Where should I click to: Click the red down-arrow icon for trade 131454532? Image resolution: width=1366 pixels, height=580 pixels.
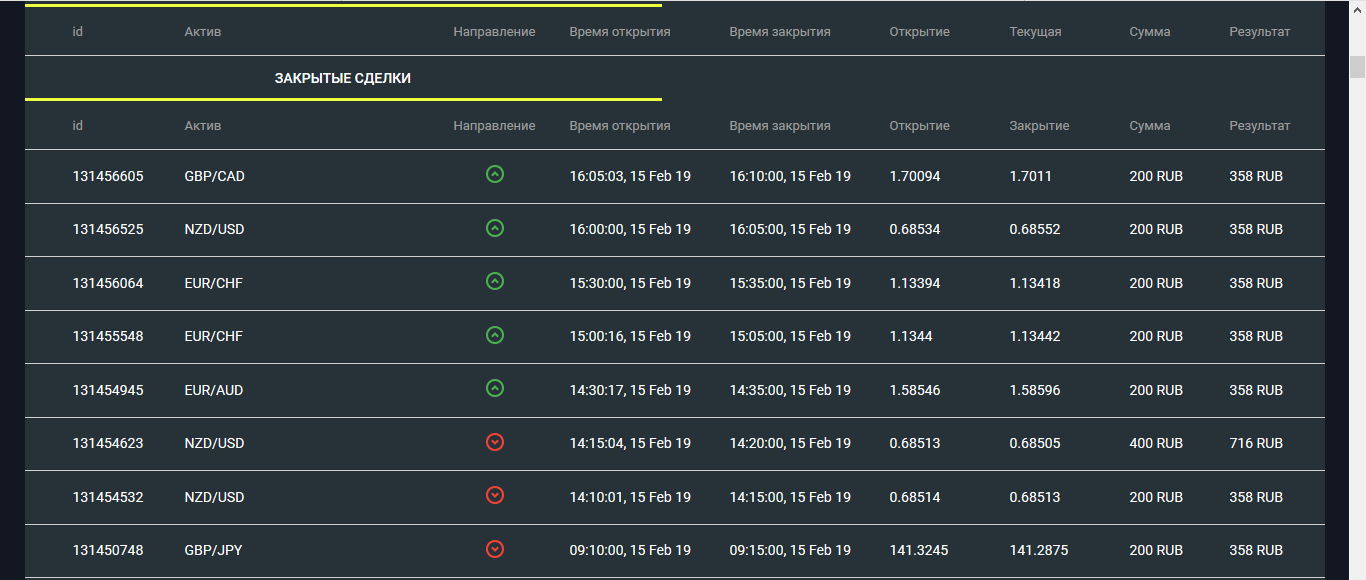(x=494, y=495)
